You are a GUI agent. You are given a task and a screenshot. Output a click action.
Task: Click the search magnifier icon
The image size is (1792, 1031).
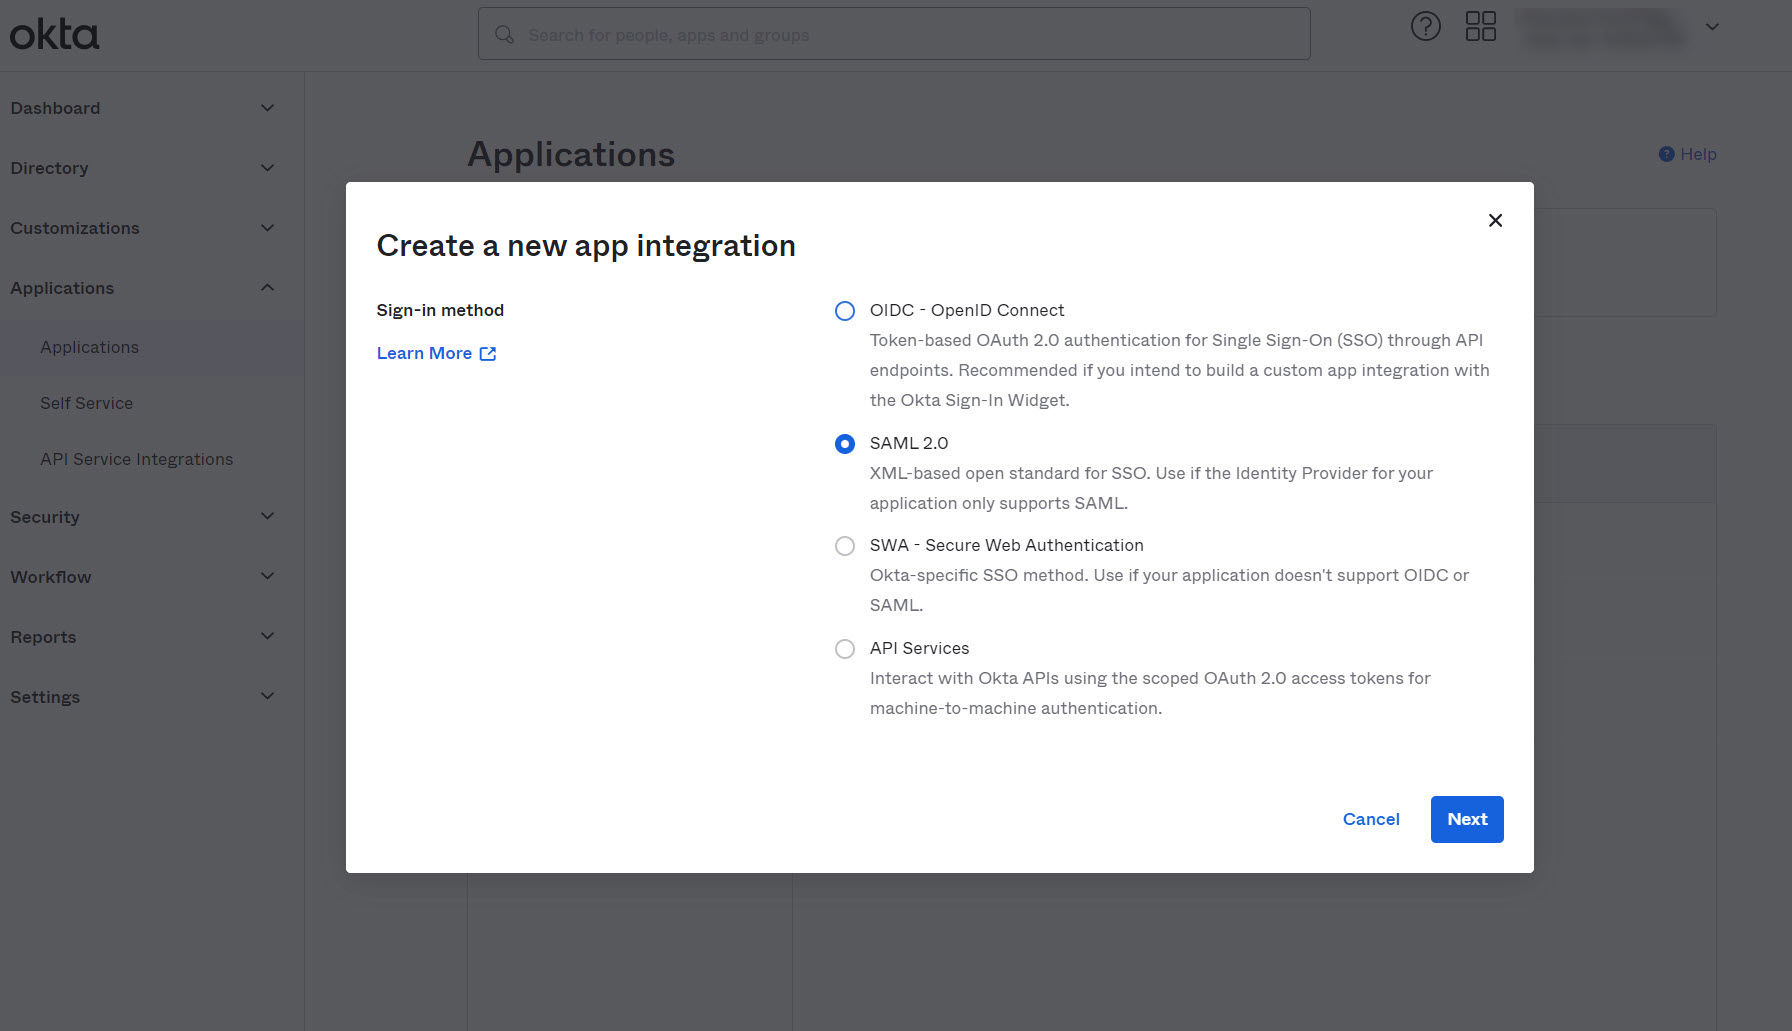click(505, 35)
